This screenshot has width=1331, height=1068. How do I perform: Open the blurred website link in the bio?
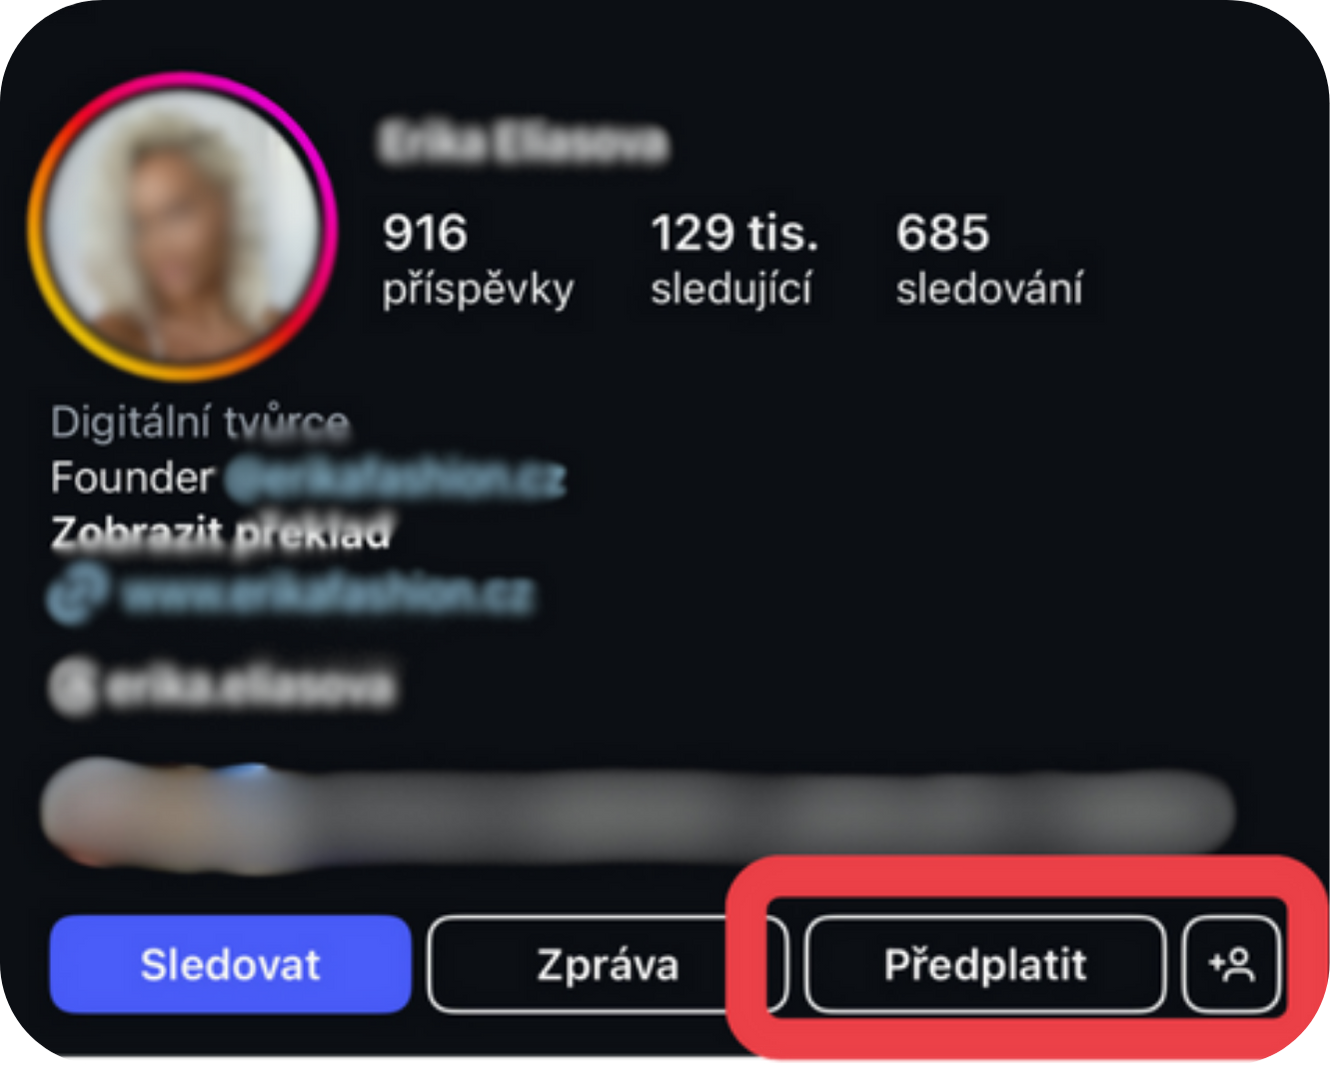327,596
